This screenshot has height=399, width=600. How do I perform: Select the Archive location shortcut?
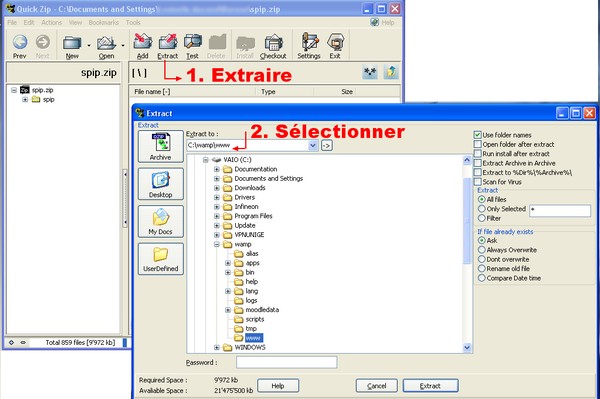coord(161,147)
